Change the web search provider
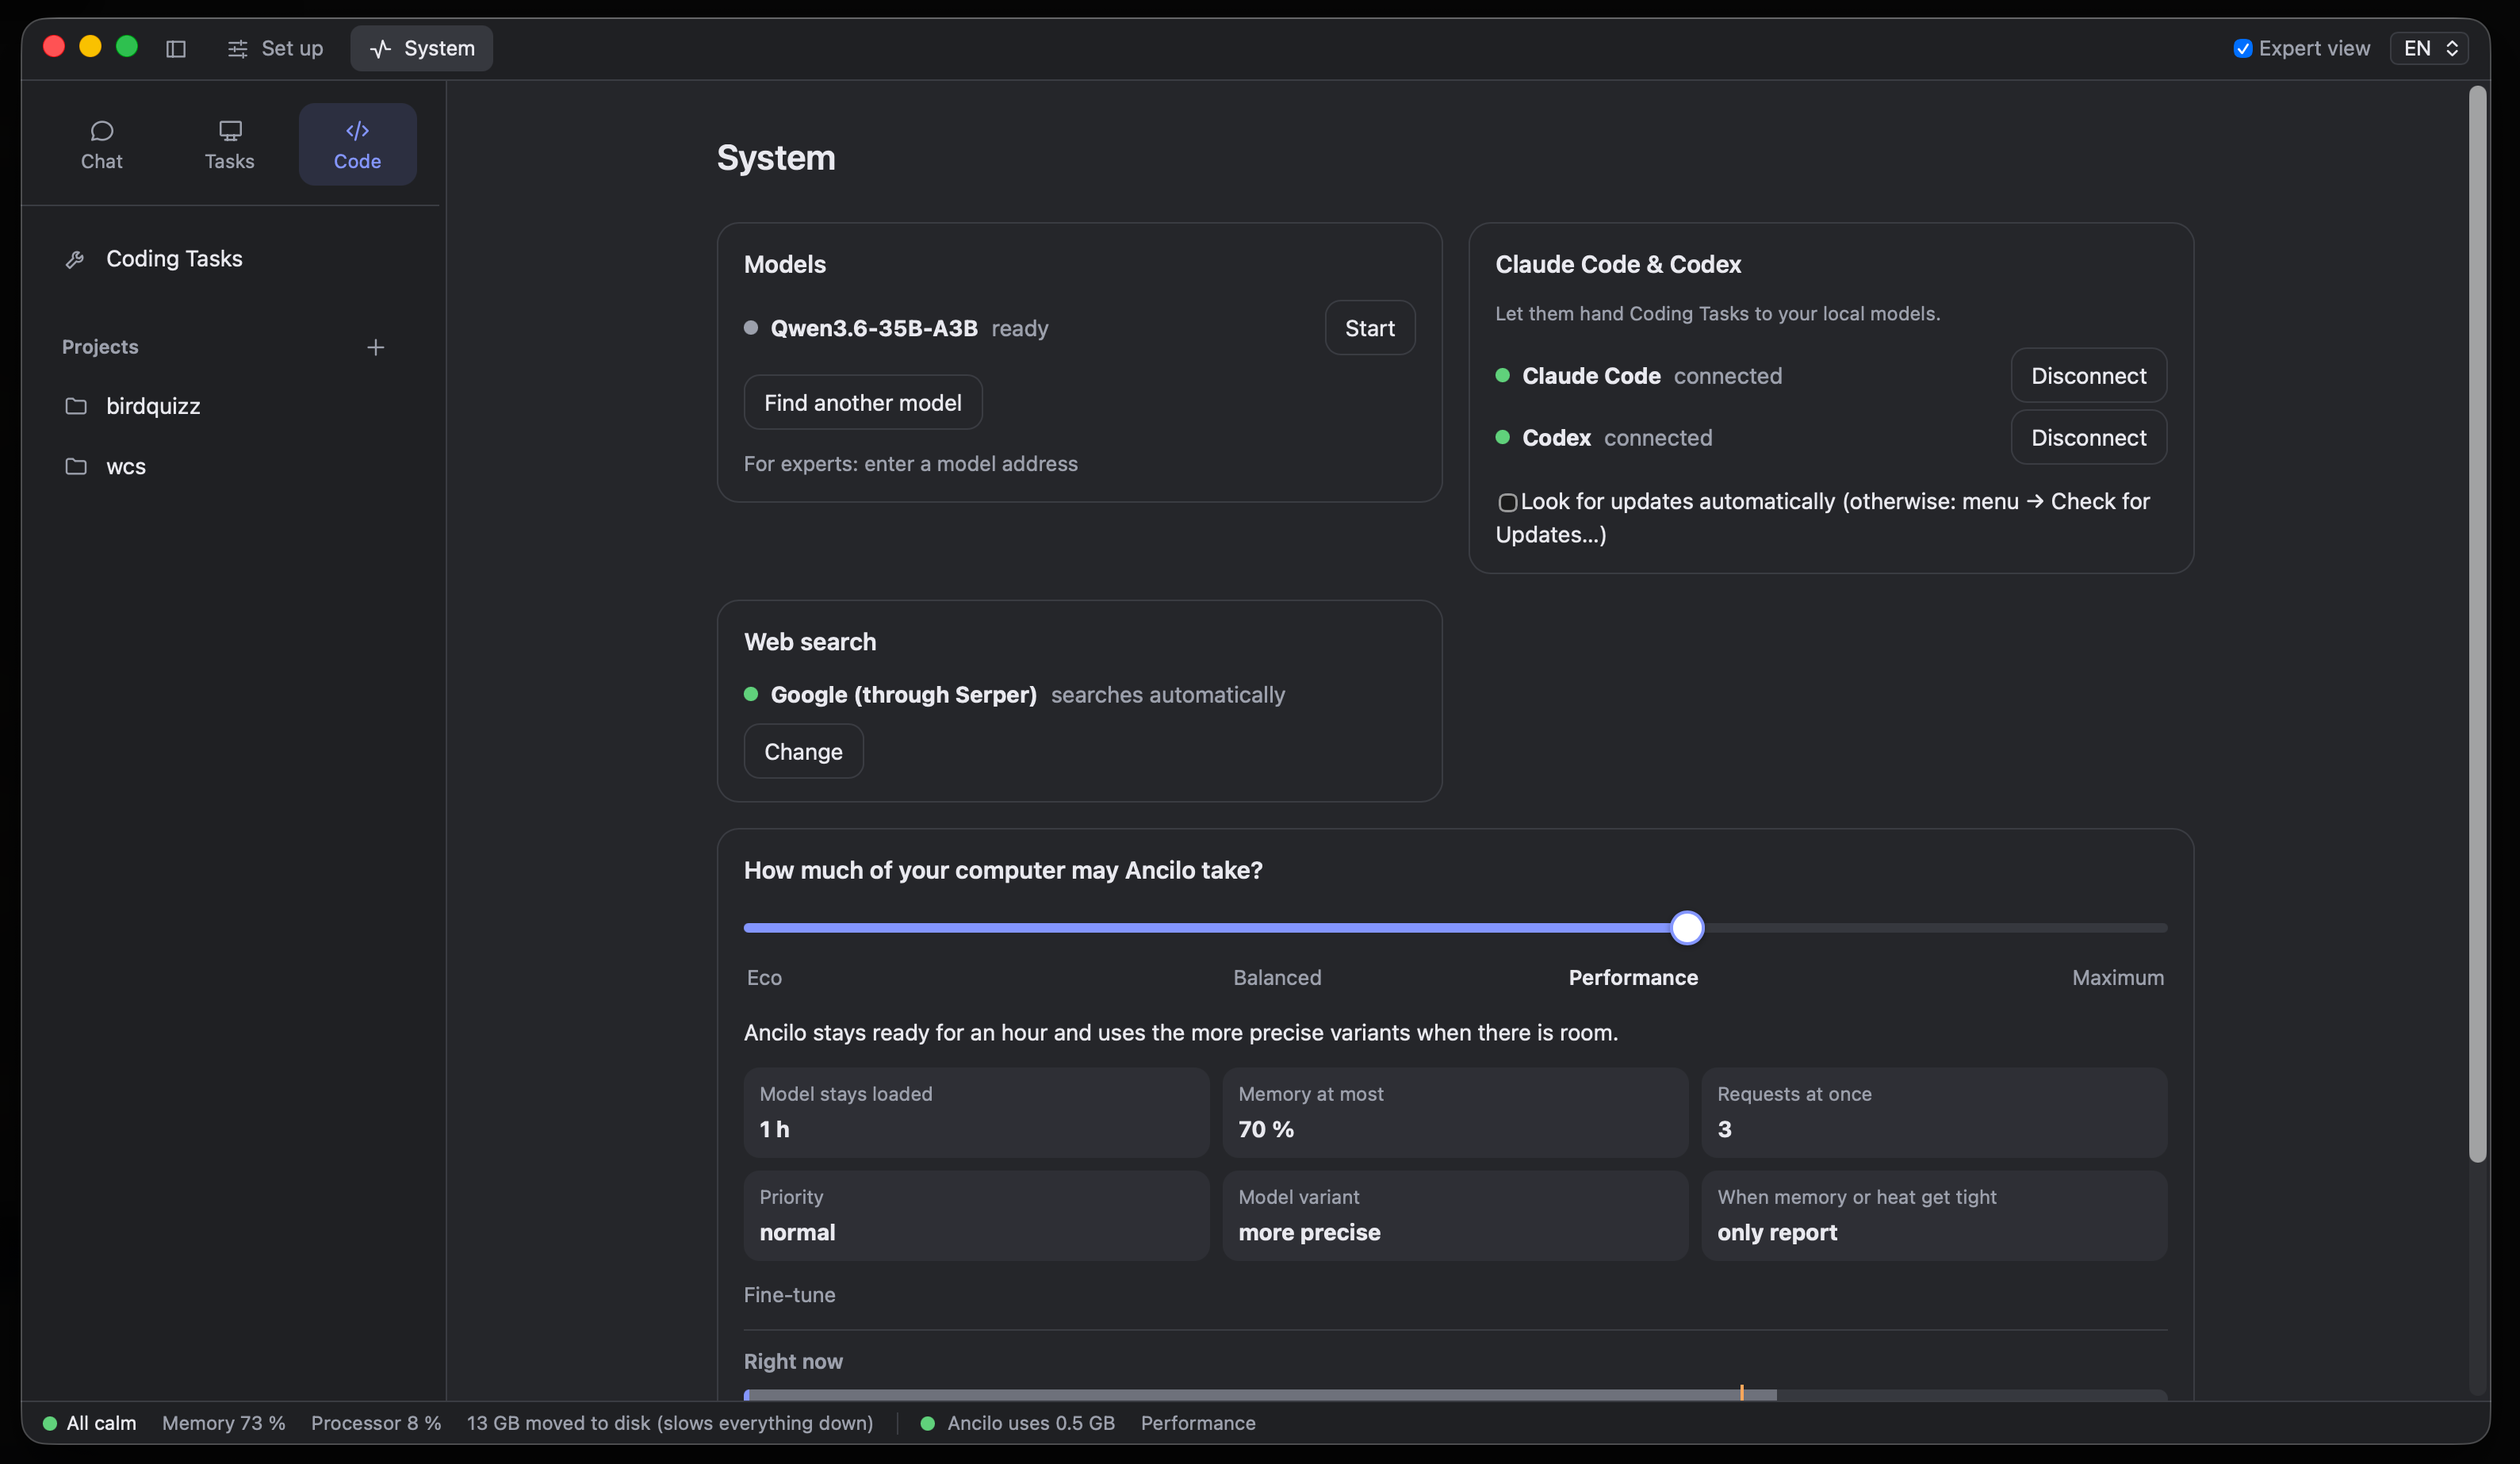Screen dimensions: 2520x1464 pyautogui.click(x=803, y=752)
